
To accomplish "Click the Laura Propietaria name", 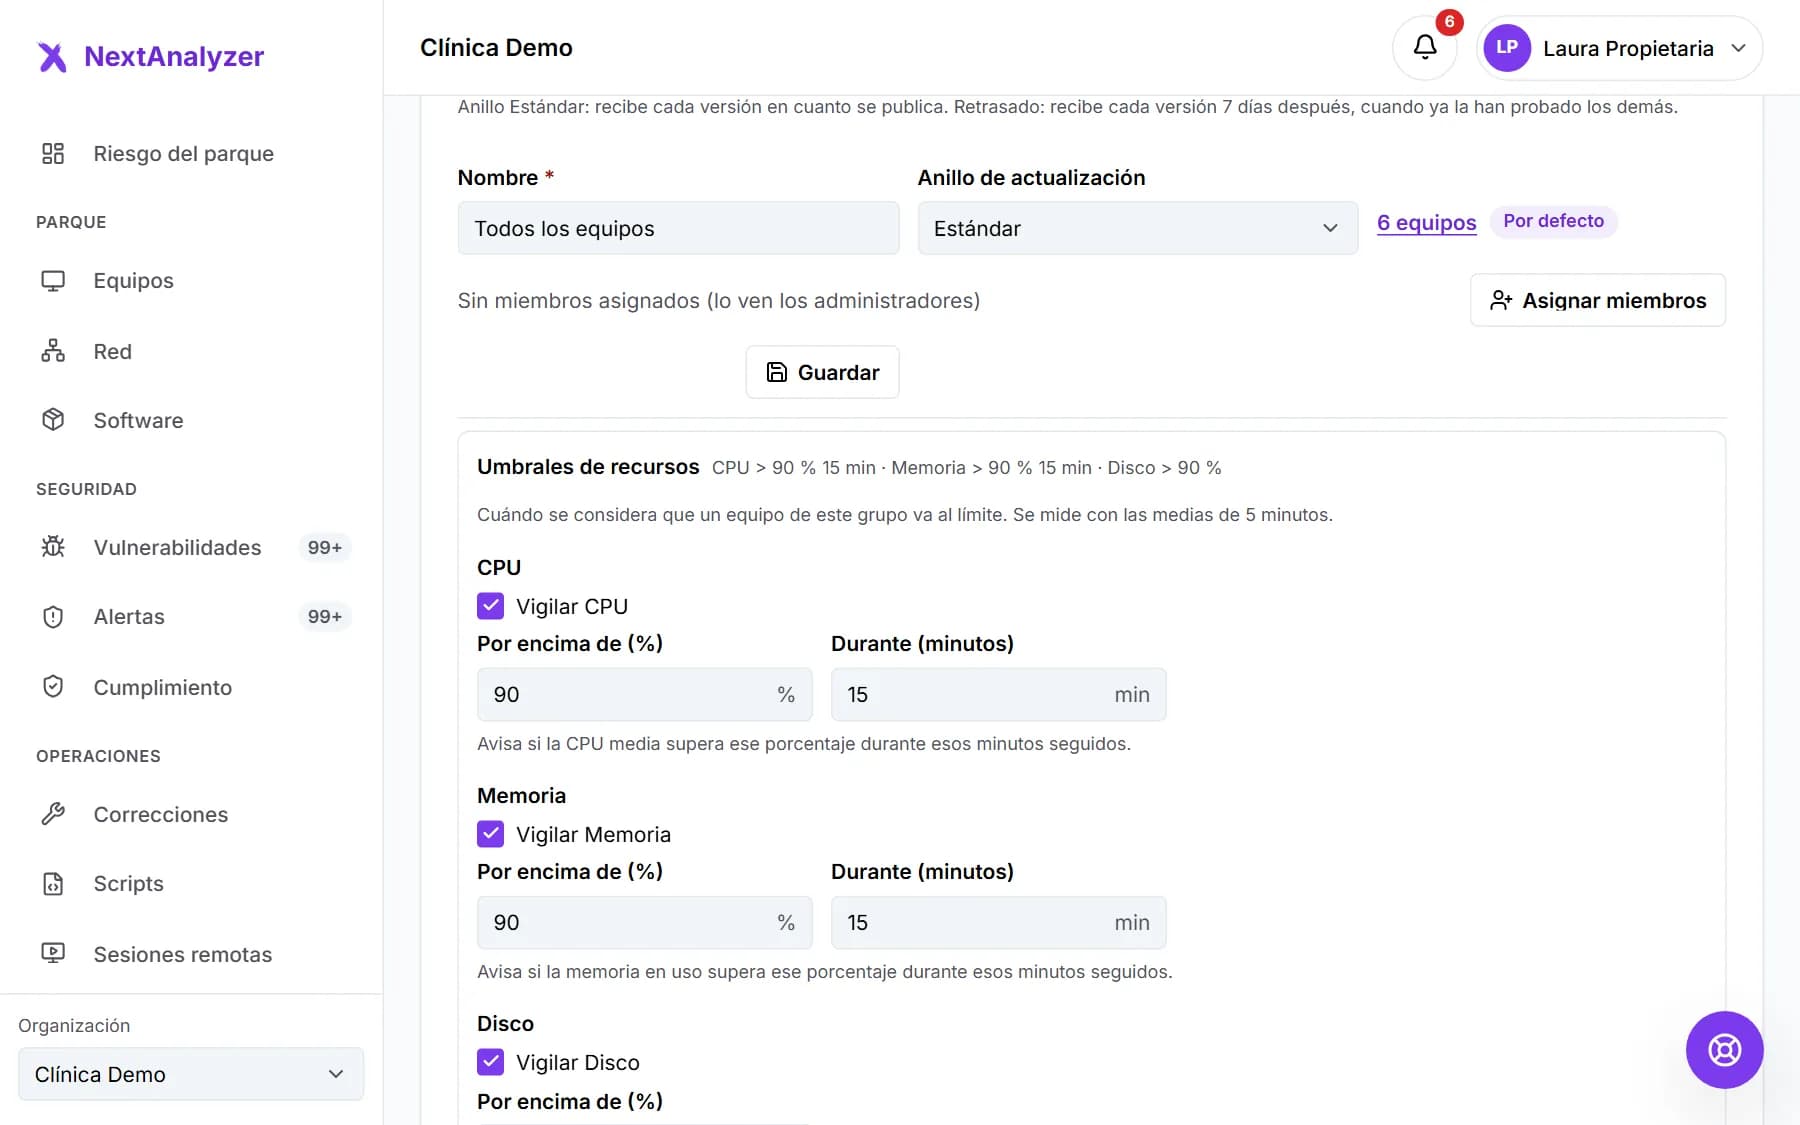I will point(1628,48).
